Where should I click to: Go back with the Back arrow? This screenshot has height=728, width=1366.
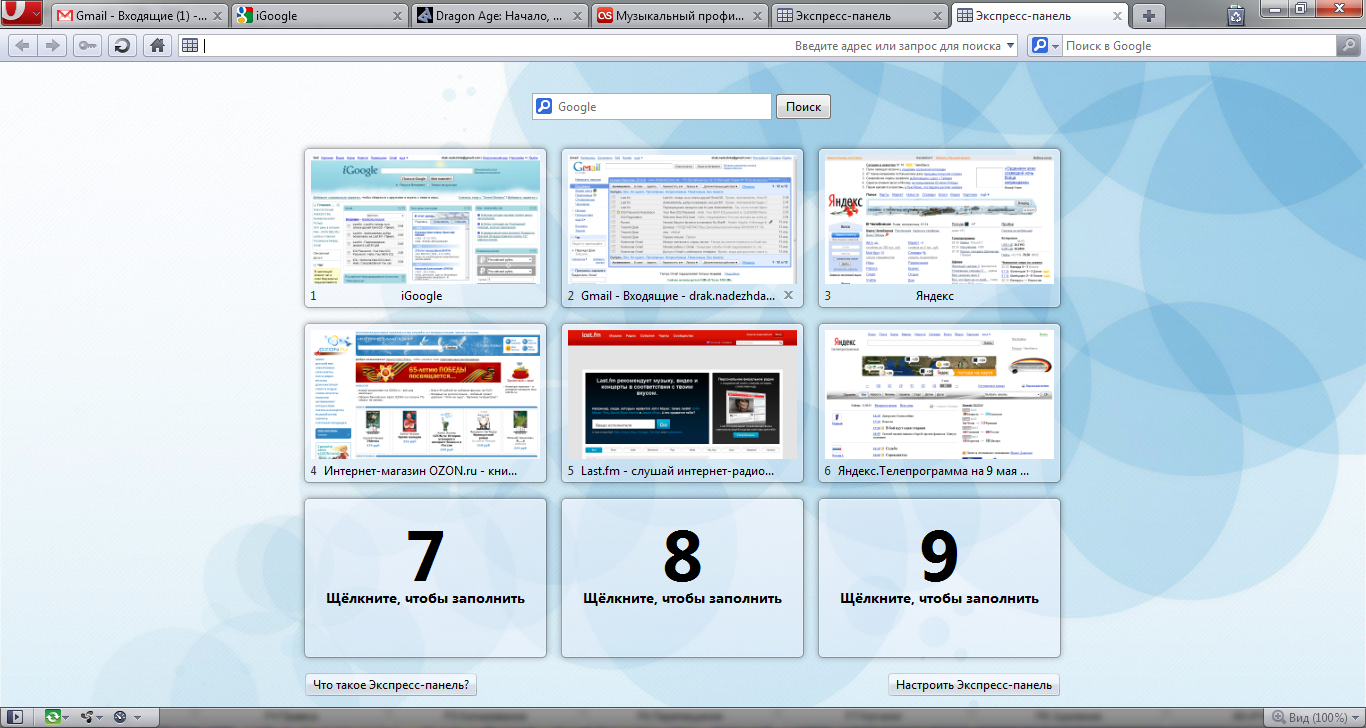pos(23,46)
